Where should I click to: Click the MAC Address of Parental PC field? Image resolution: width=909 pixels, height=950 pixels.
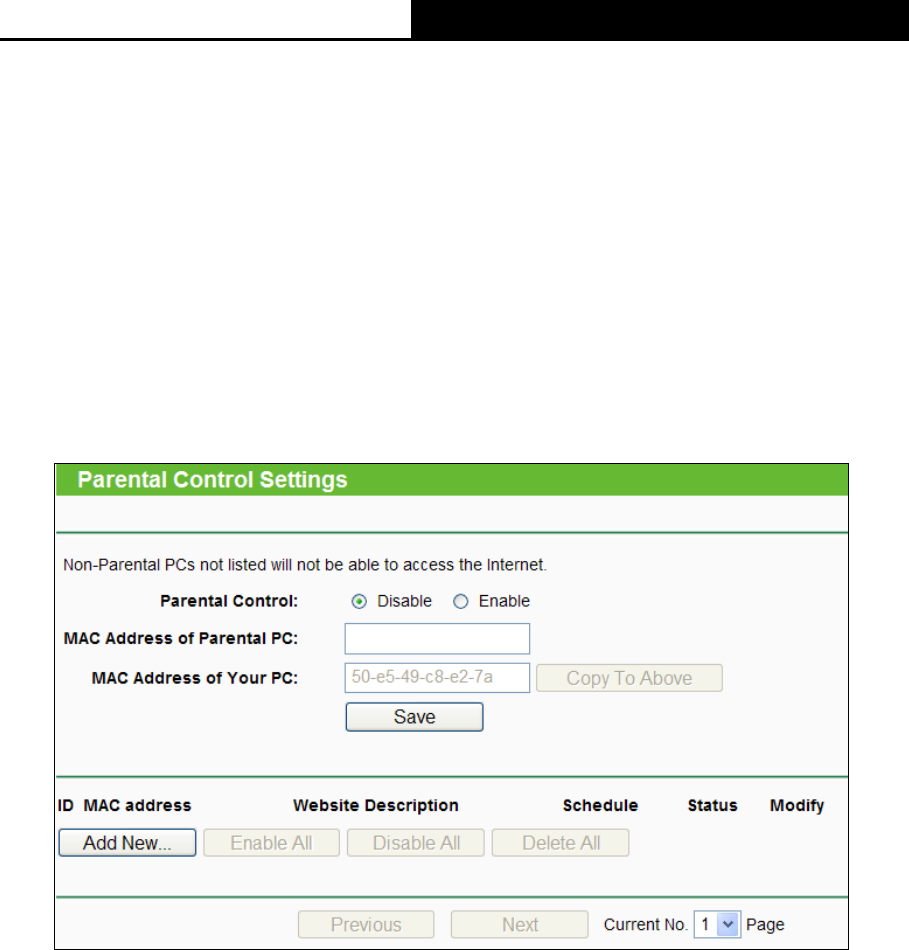click(x=437, y=639)
